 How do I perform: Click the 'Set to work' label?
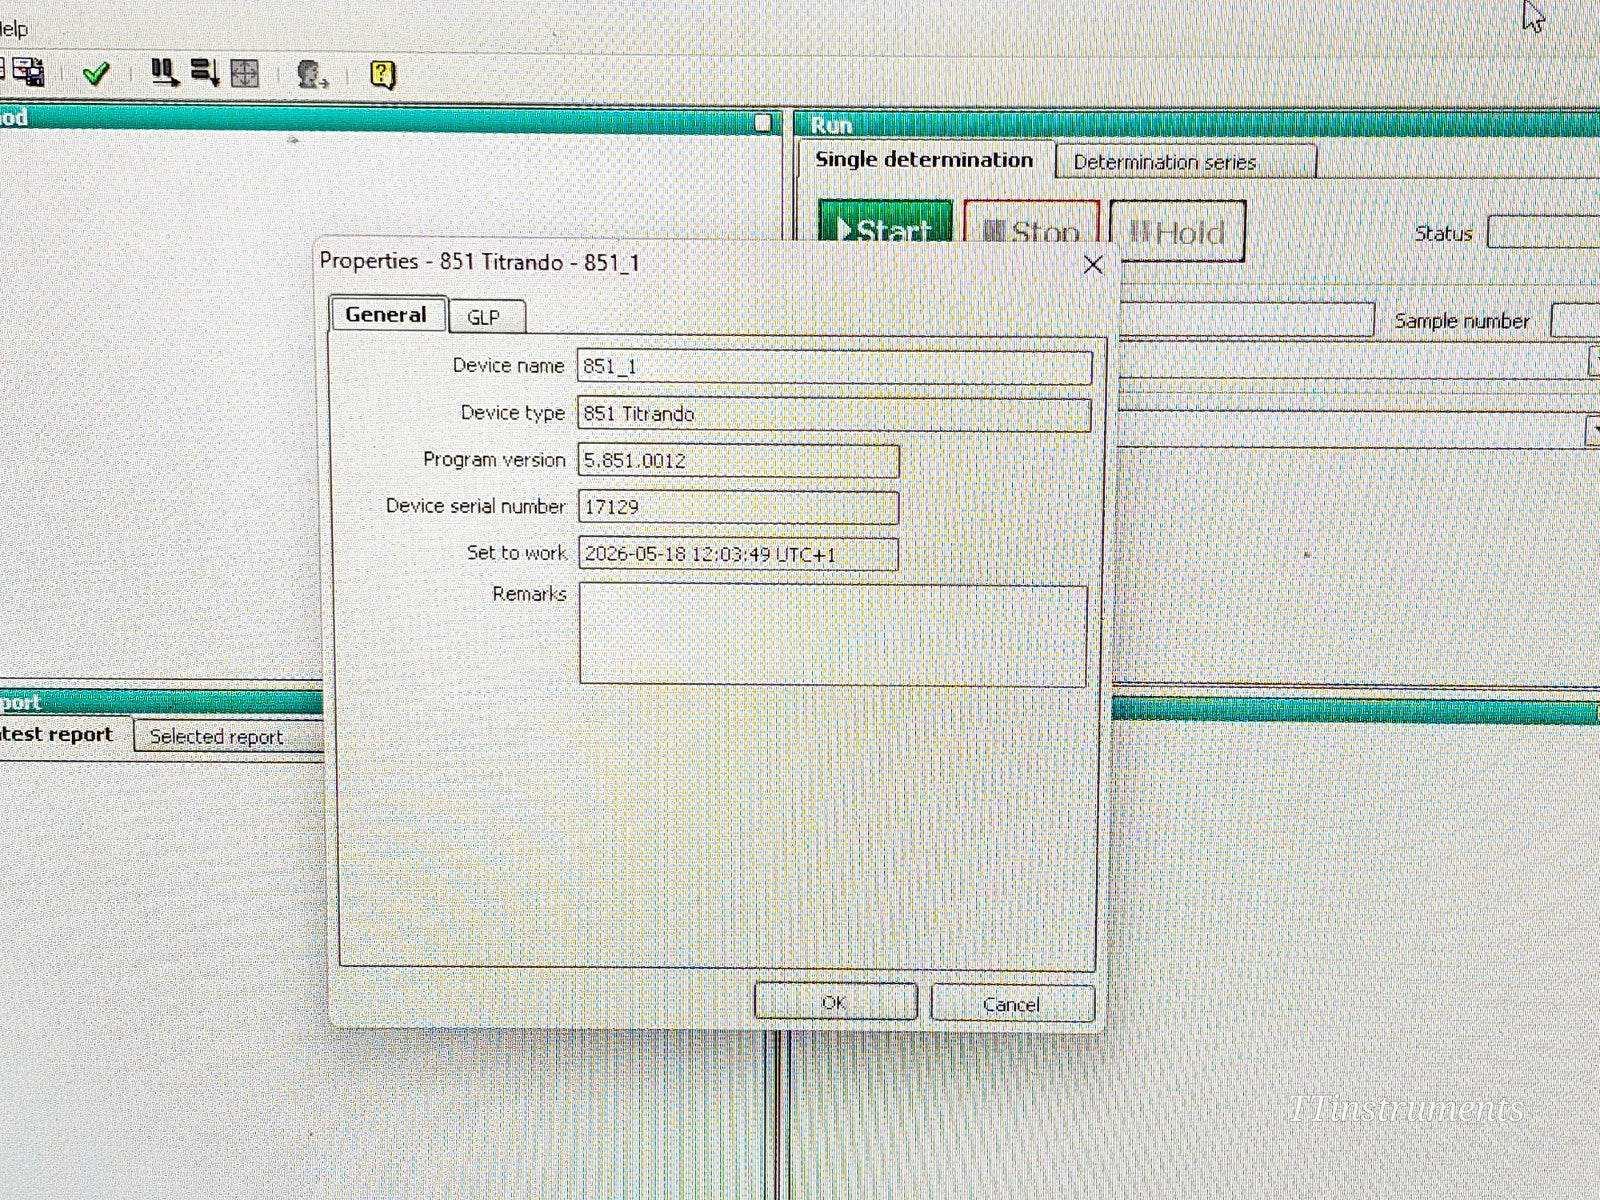pyautogui.click(x=516, y=552)
